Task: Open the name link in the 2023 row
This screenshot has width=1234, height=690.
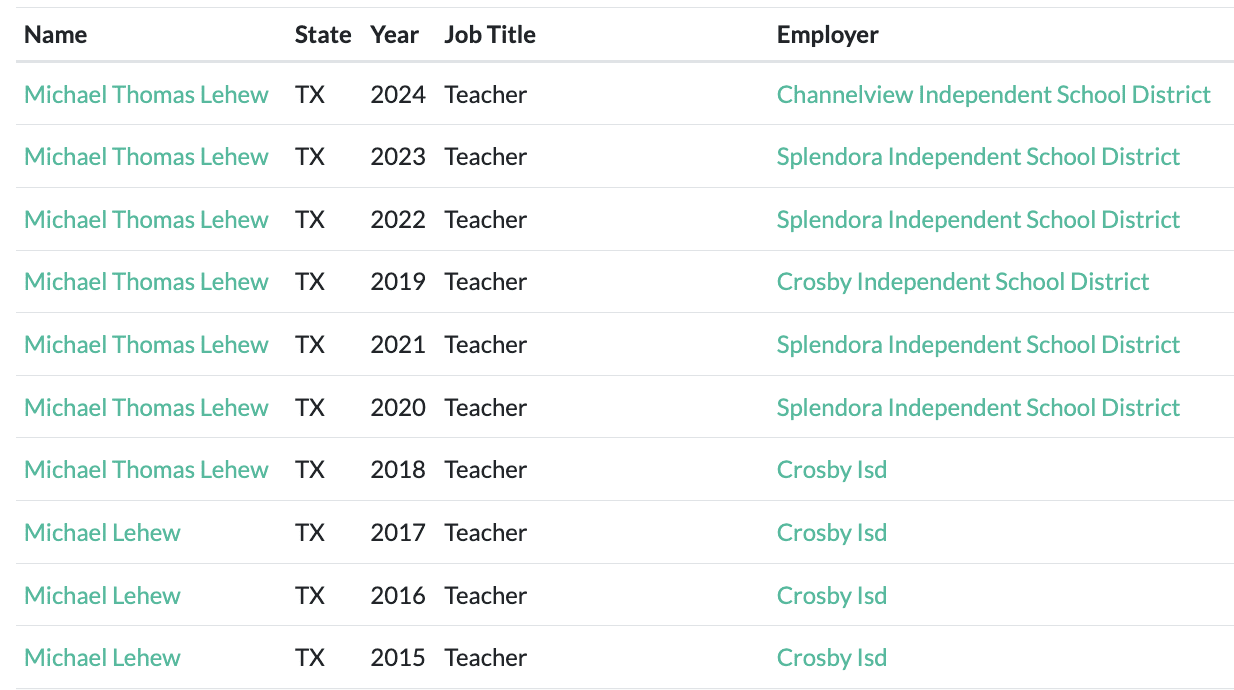Action: (146, 157)
